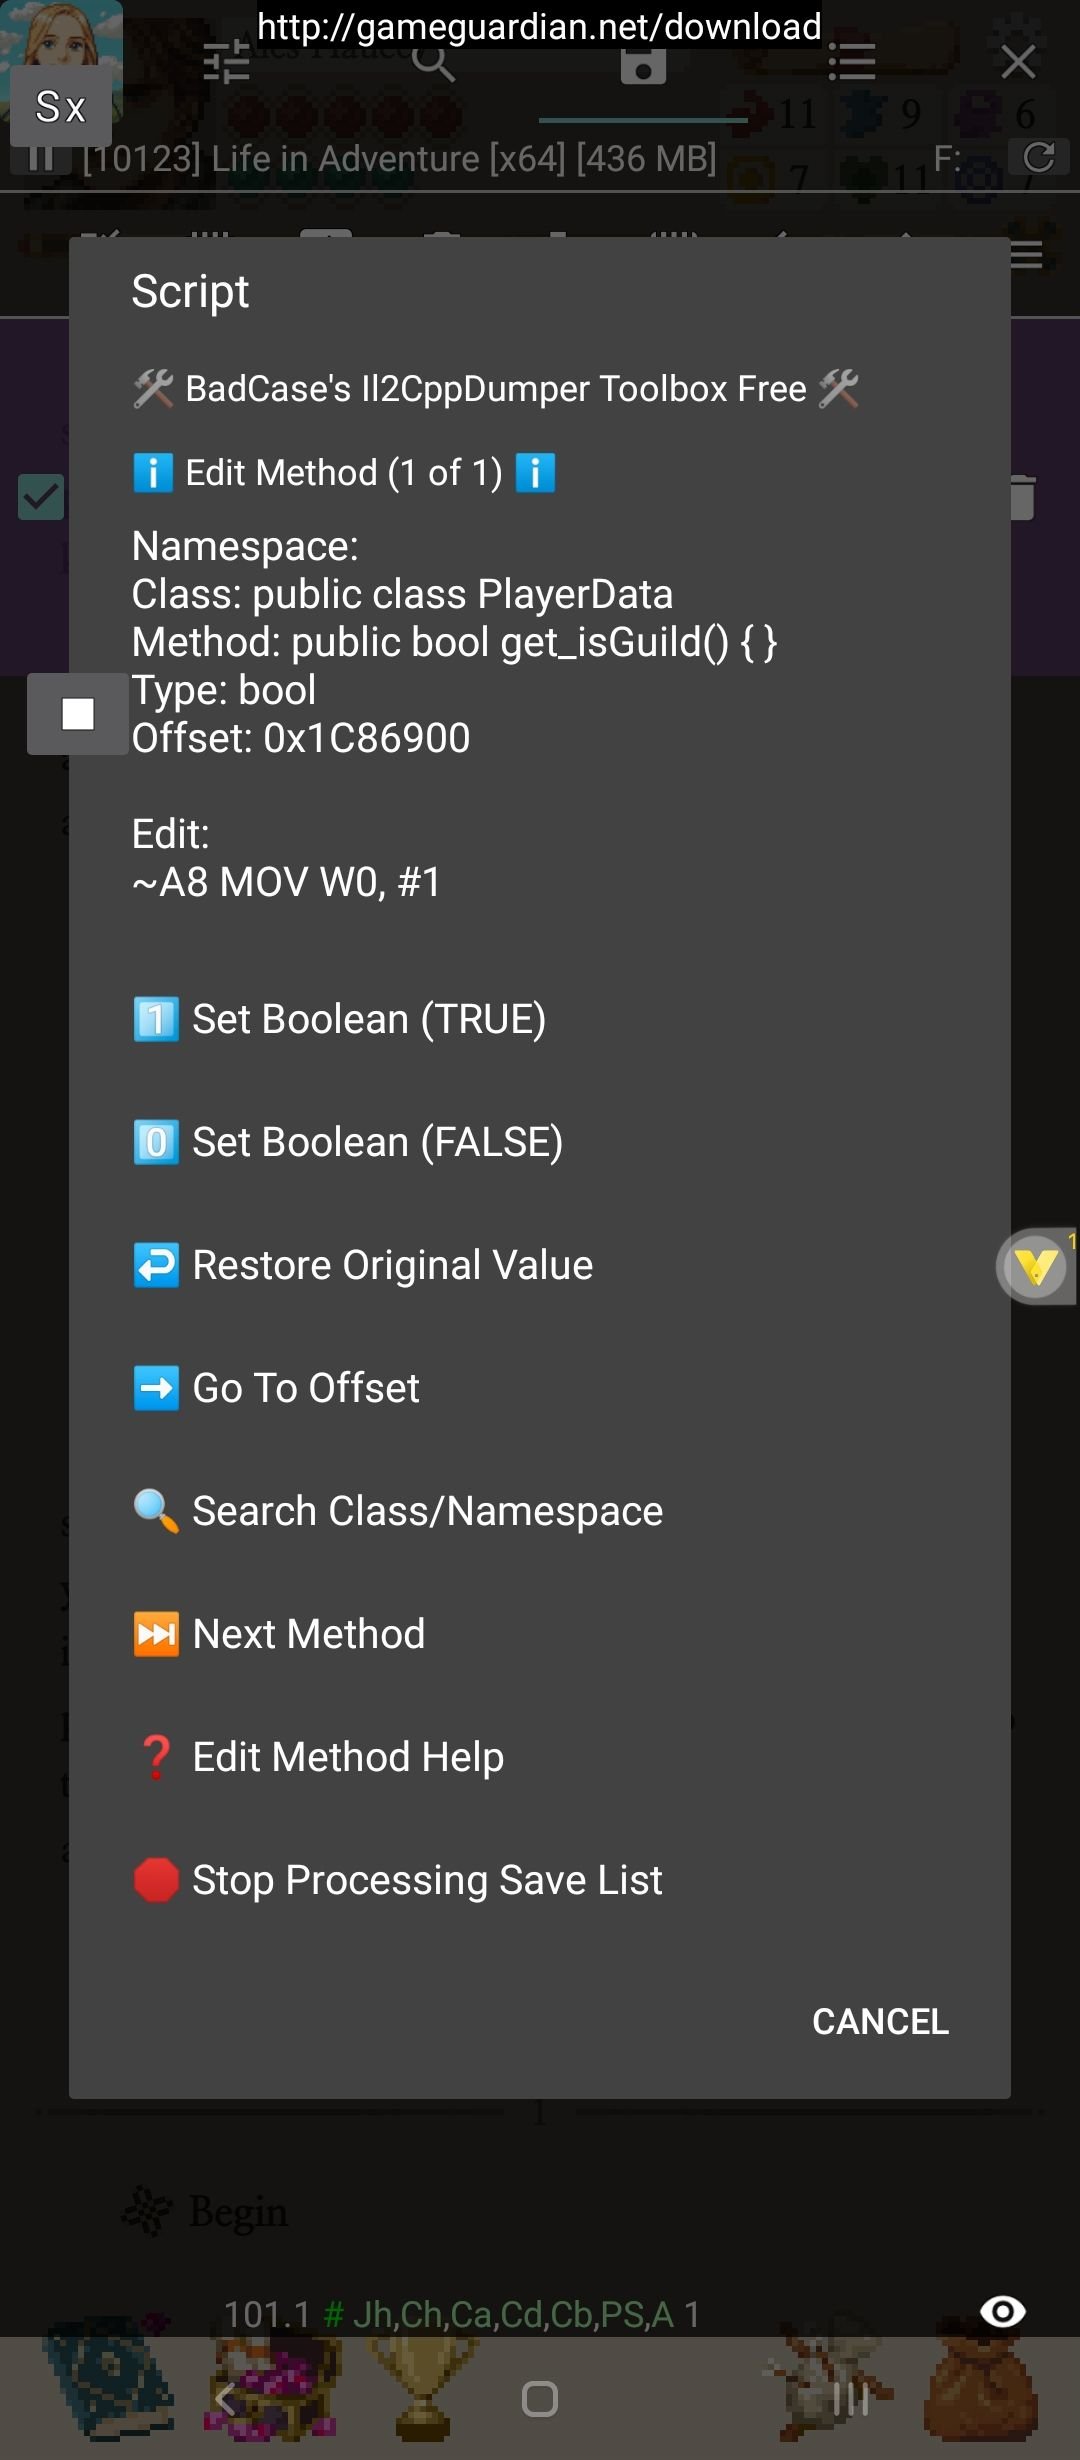The image size is (1080, 2460).
Task: Select the process name Life in Adventure
Action: pyautogui.click(x=400, y=159)
